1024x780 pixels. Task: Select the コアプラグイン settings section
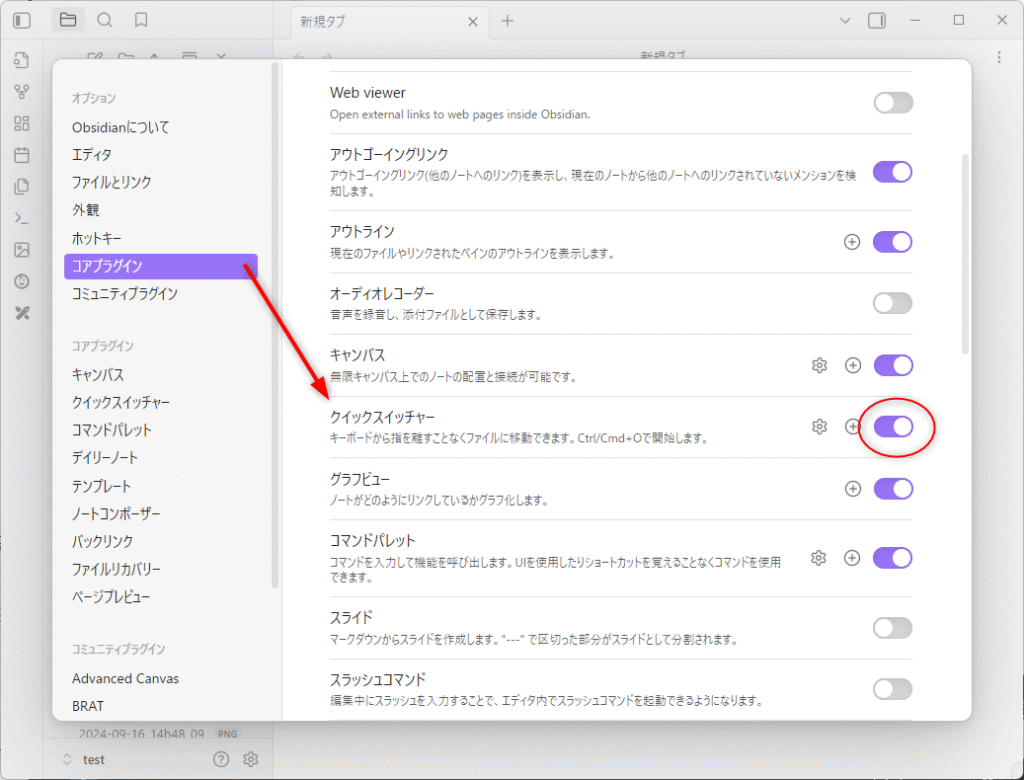click(x=161, y=267)
